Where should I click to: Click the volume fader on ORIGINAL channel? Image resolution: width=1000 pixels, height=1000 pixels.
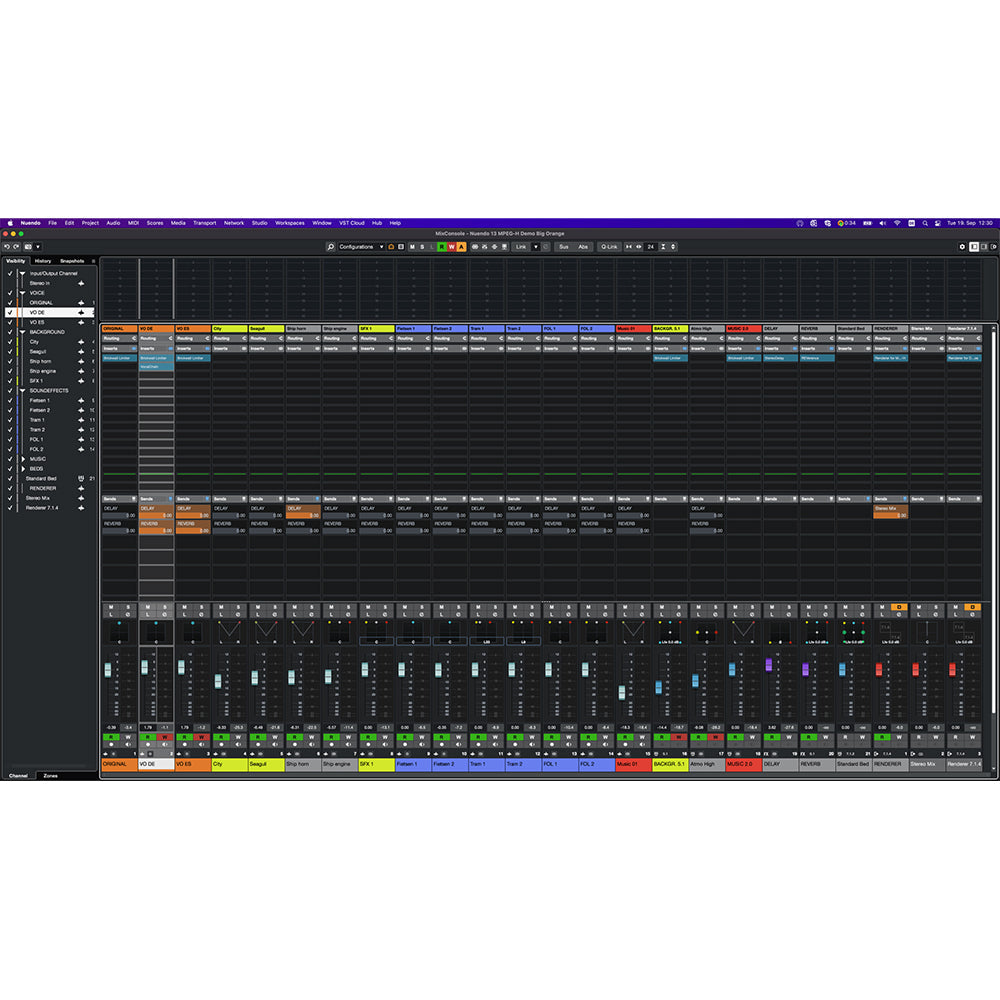(x=108, y=670)
